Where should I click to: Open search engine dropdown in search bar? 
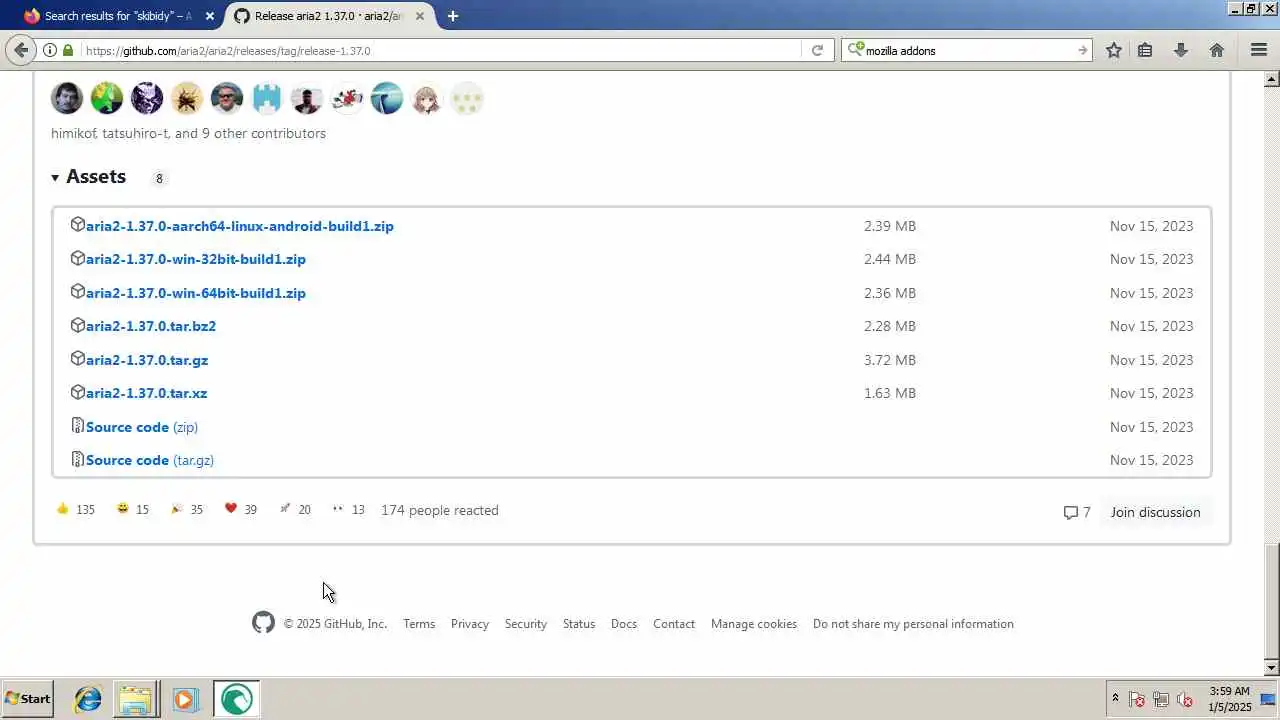pos(855,50)
